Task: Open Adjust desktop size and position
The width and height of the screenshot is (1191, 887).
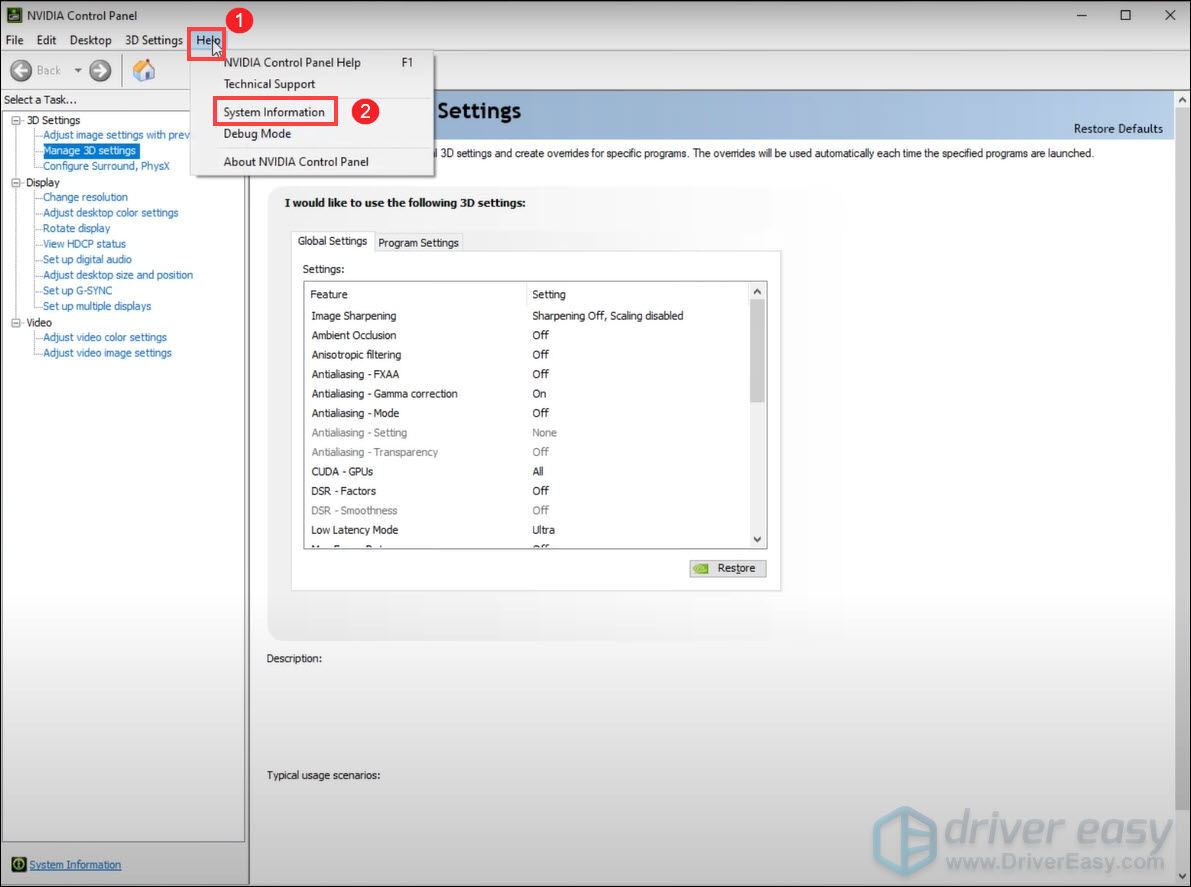Action: (118, 275)
